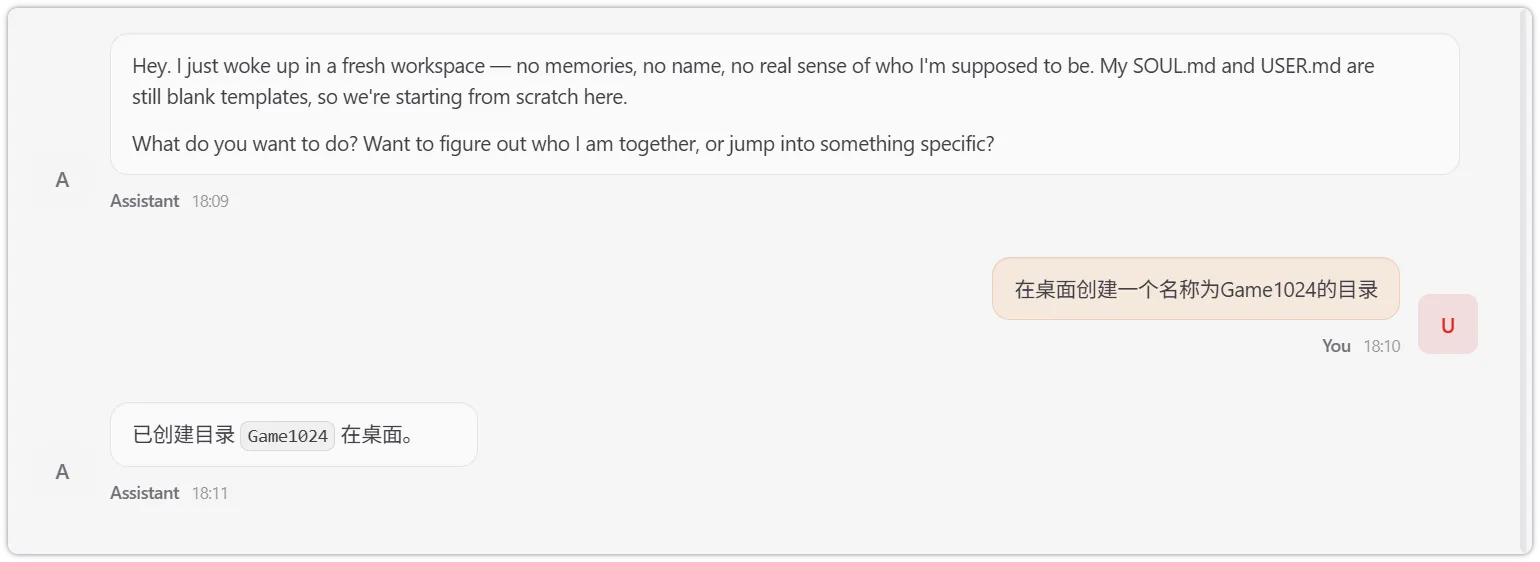The image size is (1540, 562).
Task: Click the red U user avatar
Action: point(1447,324)
